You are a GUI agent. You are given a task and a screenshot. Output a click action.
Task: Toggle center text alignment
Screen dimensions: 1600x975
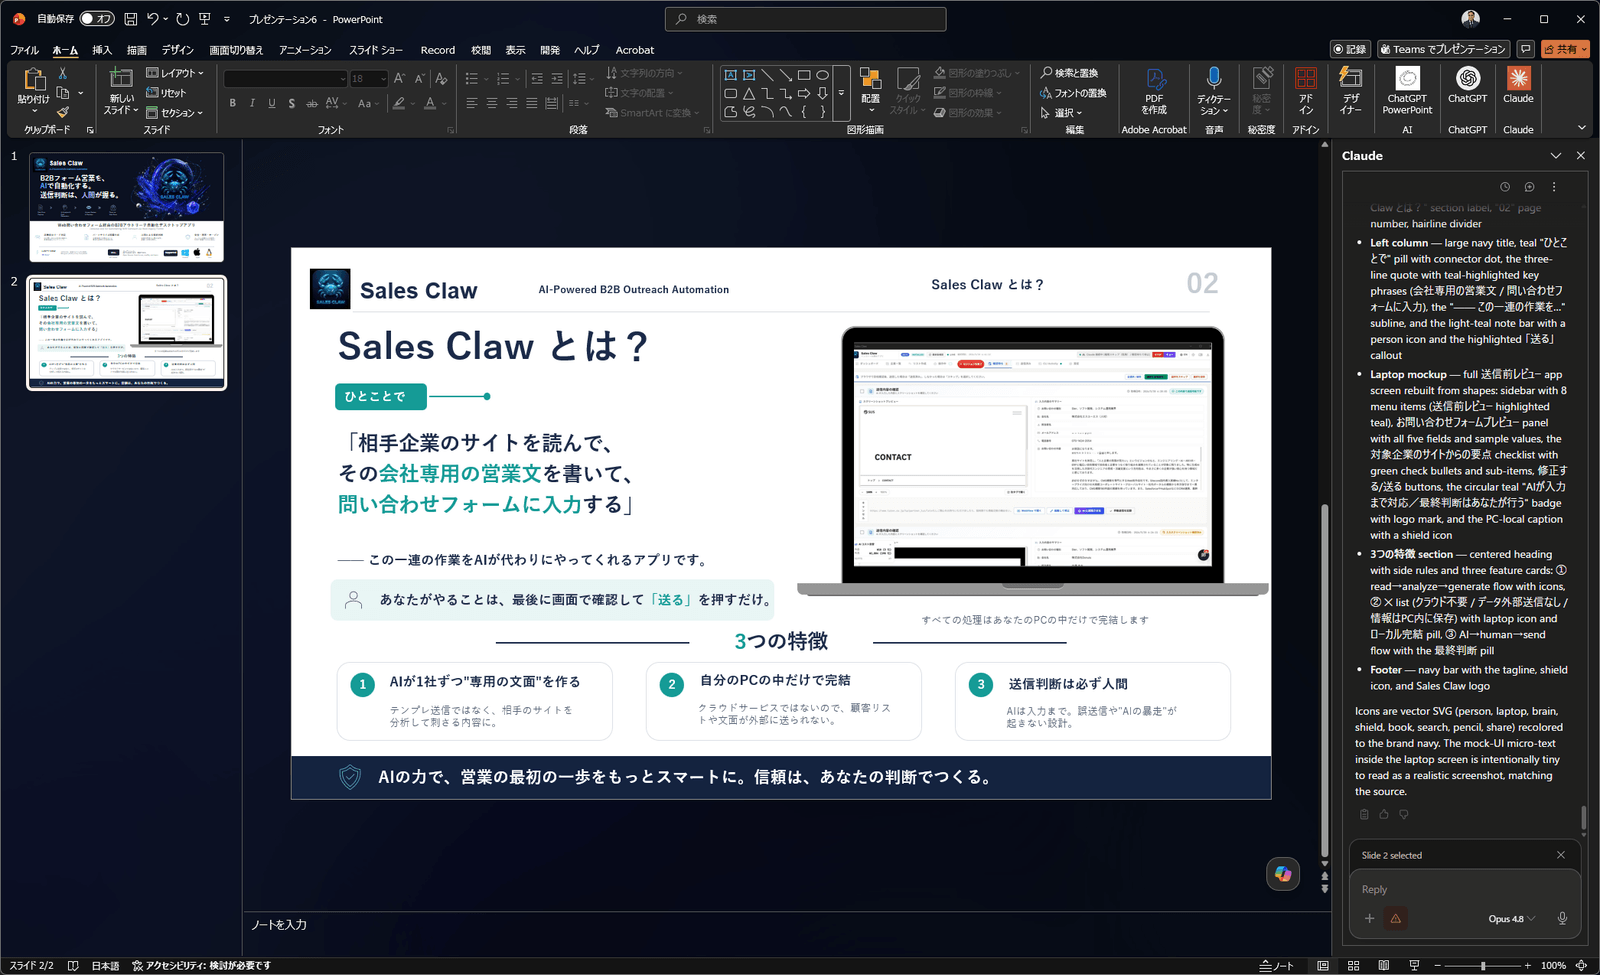[x=491, y=103]
